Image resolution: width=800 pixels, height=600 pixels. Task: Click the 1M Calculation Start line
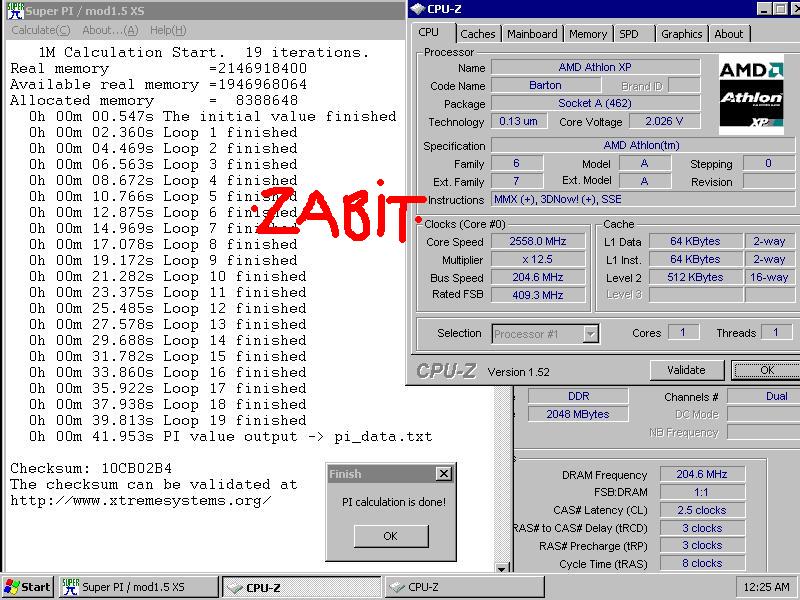(x=204, y=52)
